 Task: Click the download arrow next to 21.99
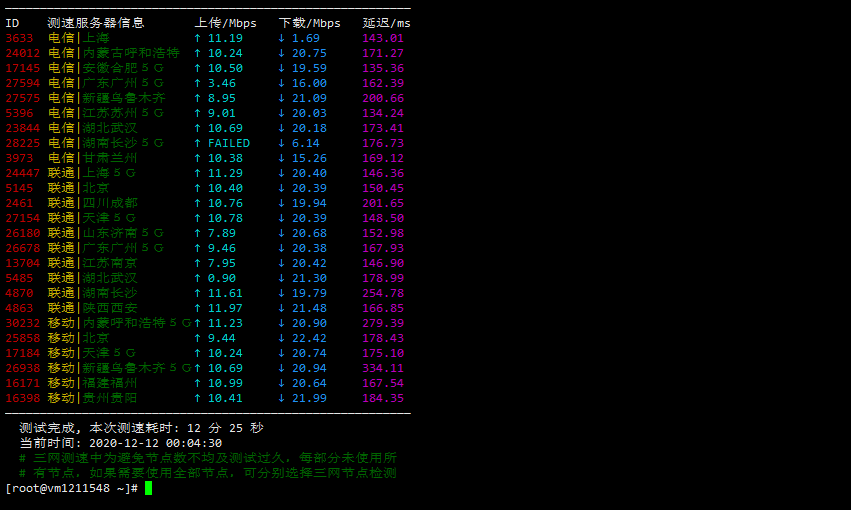pyautogui.click(x=282, y=398)
